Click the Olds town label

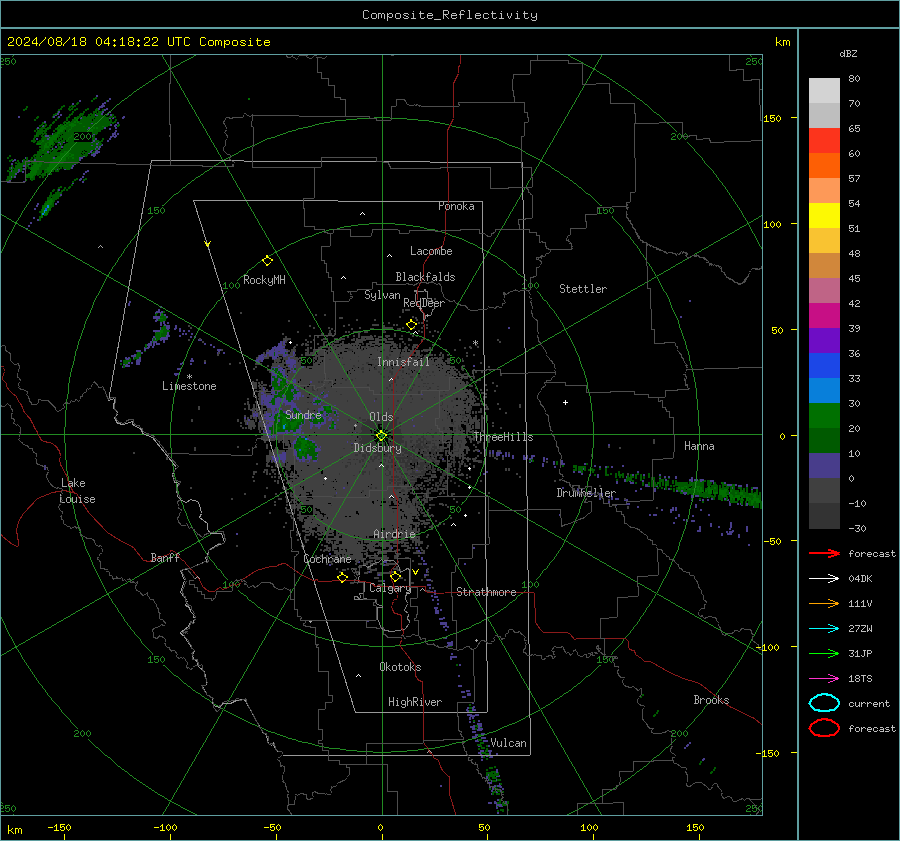pos(381,417)
